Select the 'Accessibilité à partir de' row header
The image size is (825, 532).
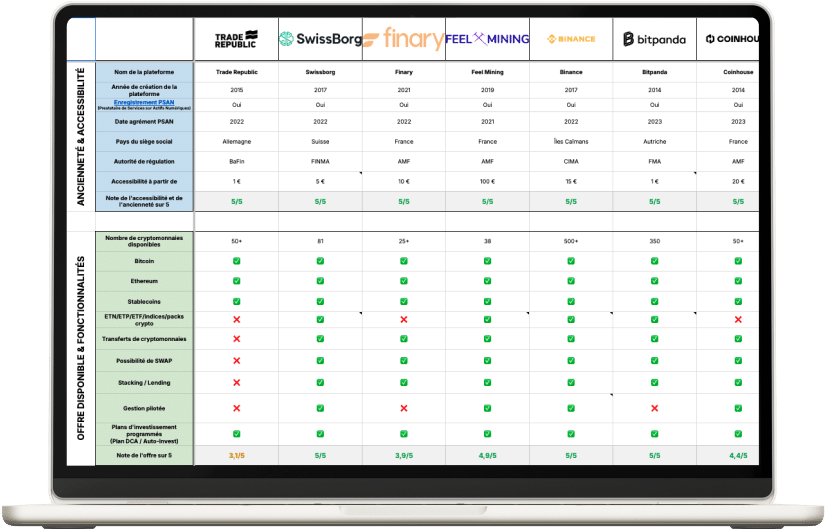144,182
